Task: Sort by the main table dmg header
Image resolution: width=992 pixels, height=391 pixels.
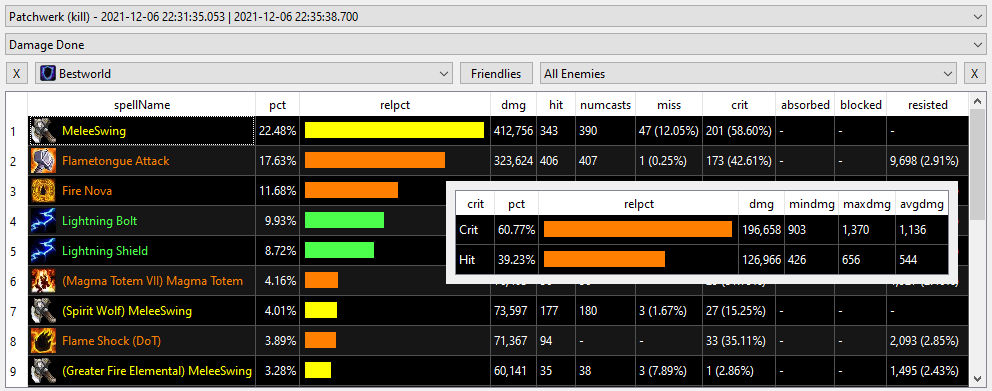Action: (514, 105)
